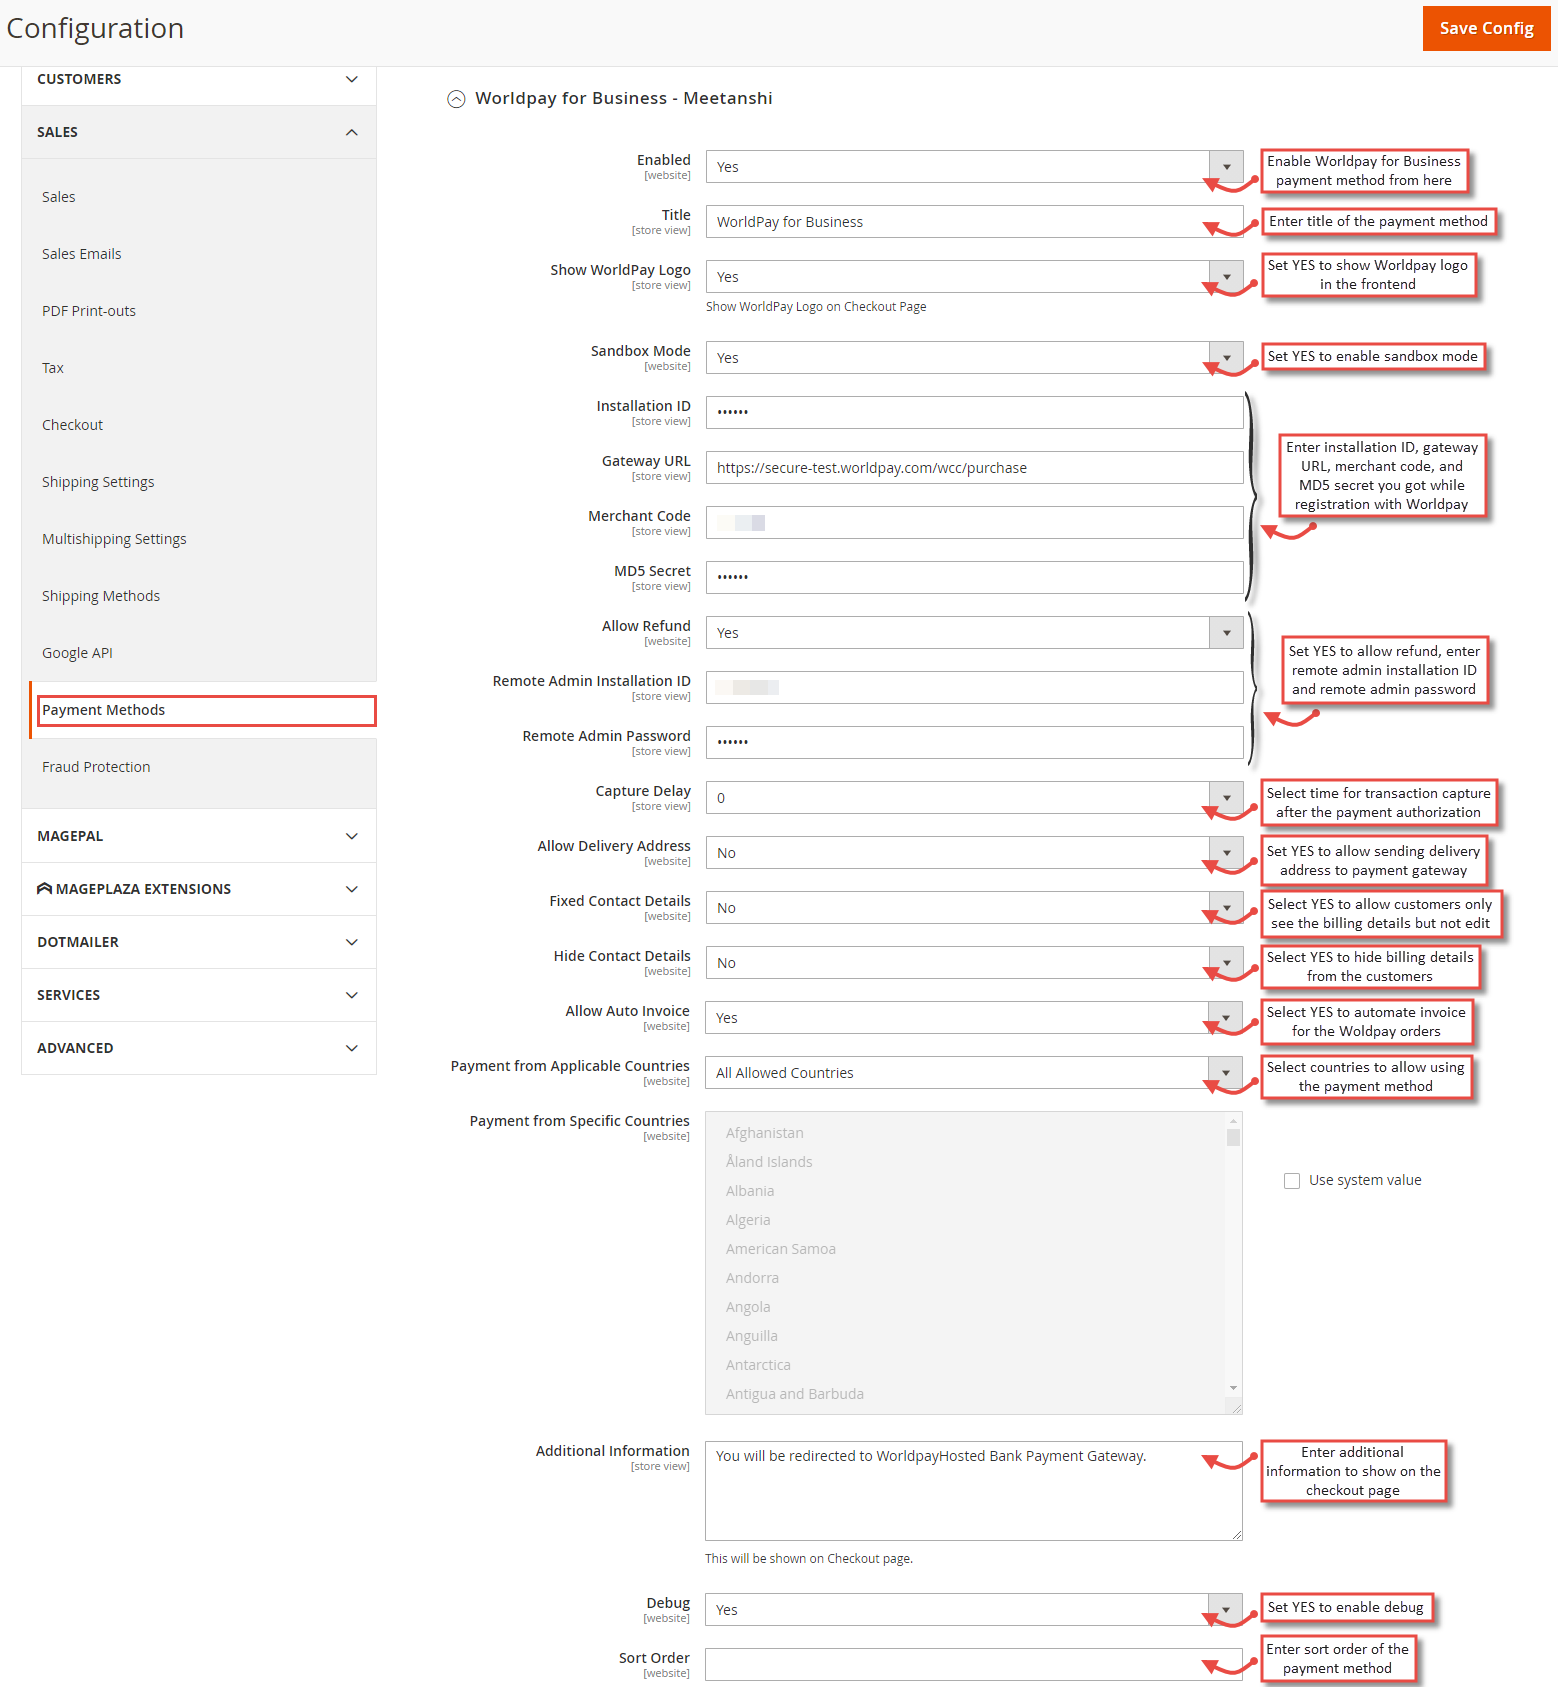The width and height of the screenshot is (1558, 1687).
Task: Collapse the Worldpay for Business section icon
Action: pyautogui.click(x=456, y=99)
